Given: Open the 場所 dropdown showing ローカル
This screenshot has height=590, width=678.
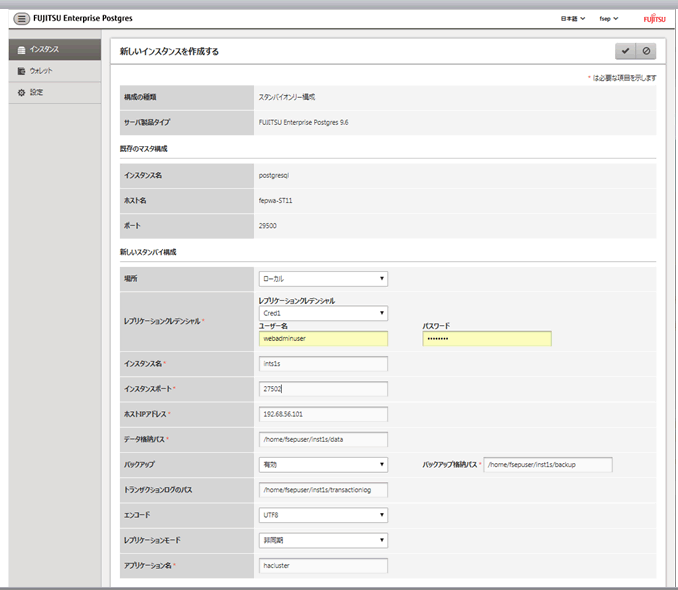Looking at the screenshot, I should [323, 279].
